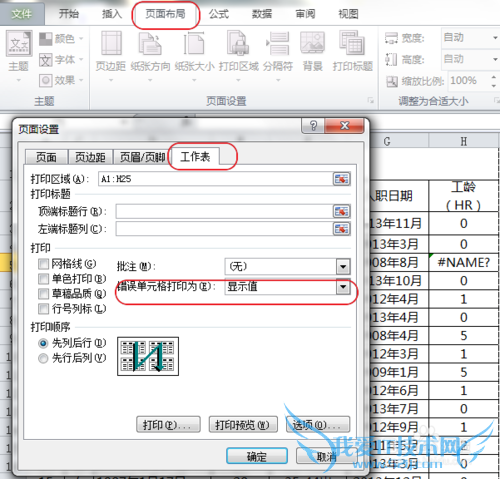This screenshot has height=479, width=500.
Task: Click the 取消 cancel button
Action: (326, 456)
